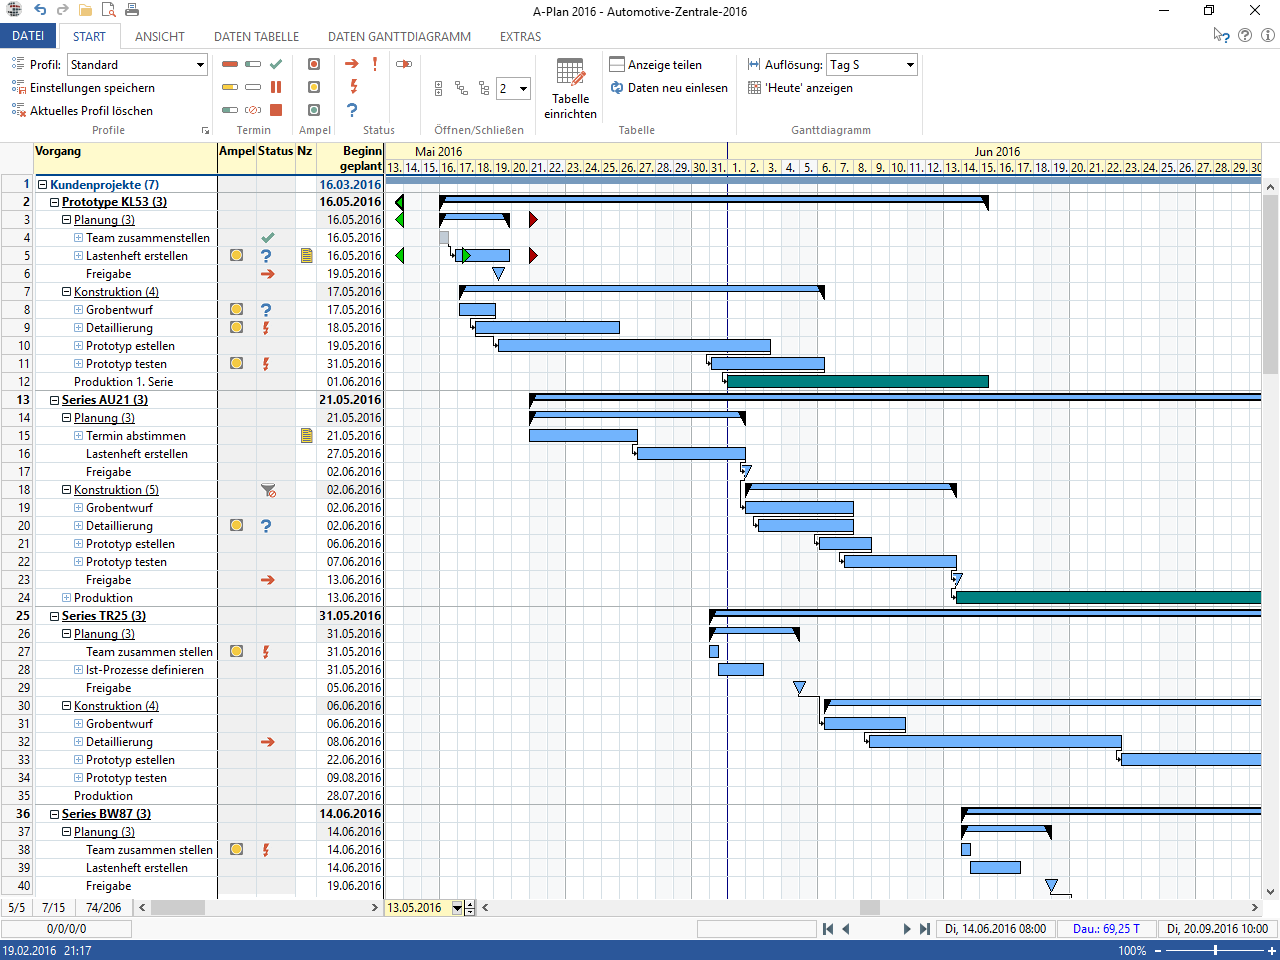Expand the Produktion row under Series AU21

pyautogui.click(x=67, y=598)
